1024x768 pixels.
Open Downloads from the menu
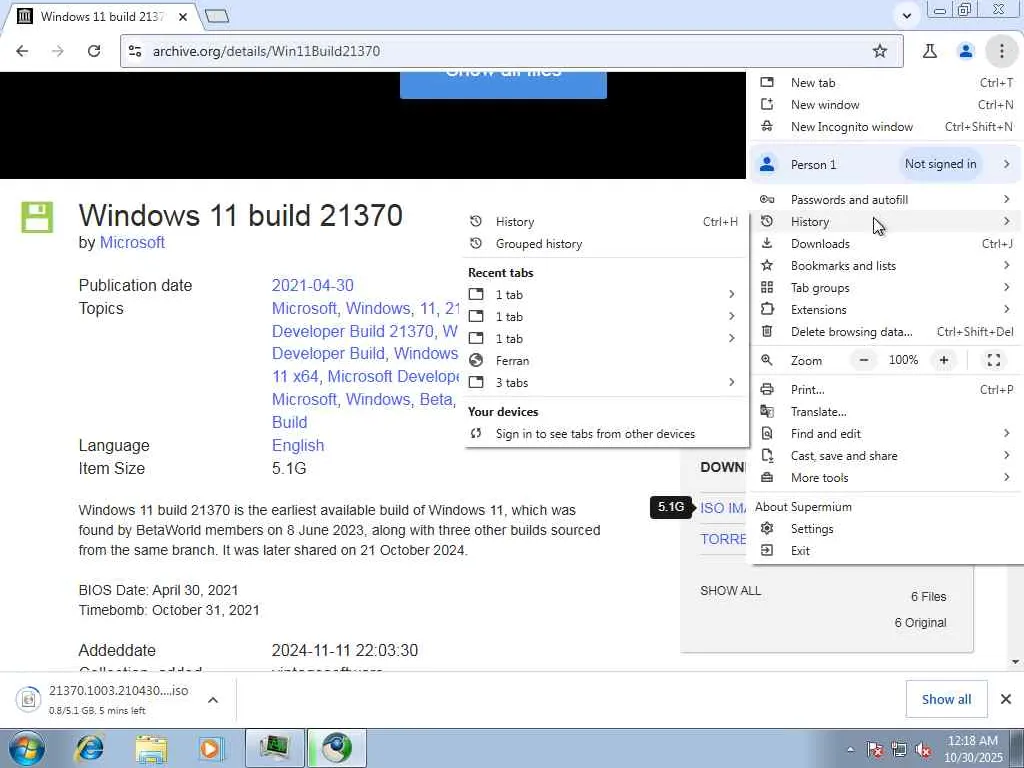coord(884,244)
